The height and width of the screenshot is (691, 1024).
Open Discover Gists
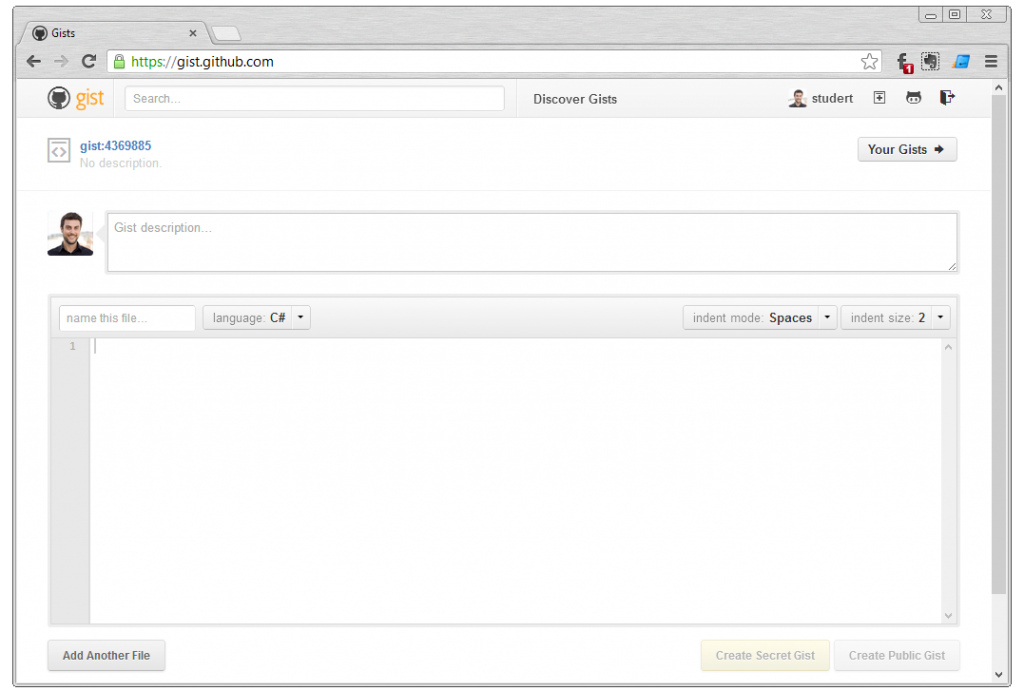tap(575, 99)
